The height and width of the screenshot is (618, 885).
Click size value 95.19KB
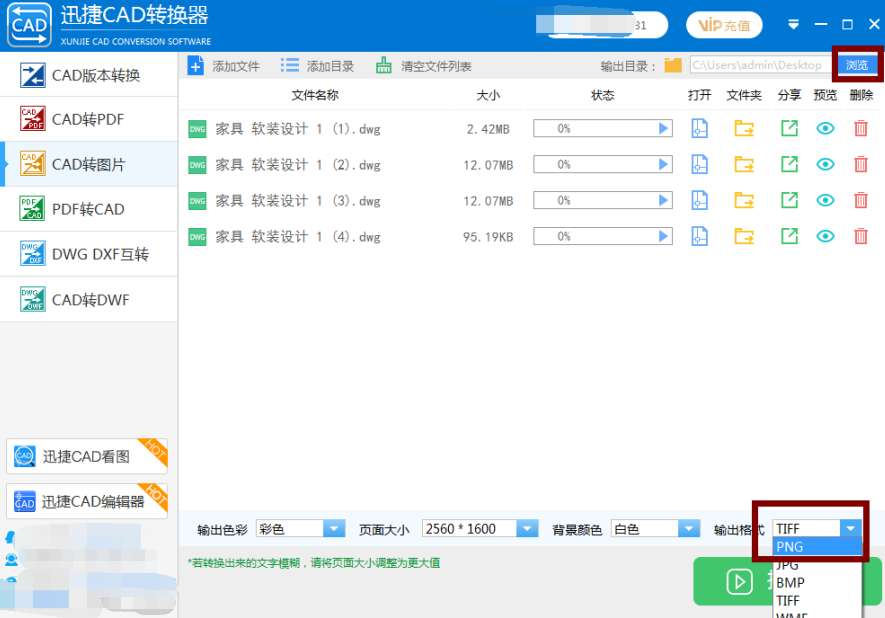click(488, 237)
